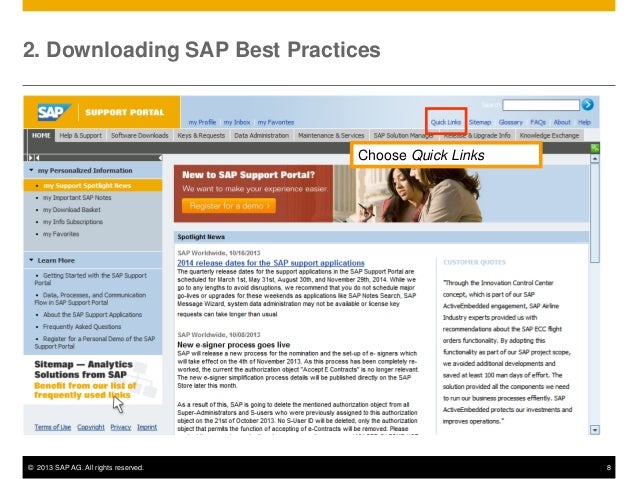Open the Data Administration tab

pos(261,136)
